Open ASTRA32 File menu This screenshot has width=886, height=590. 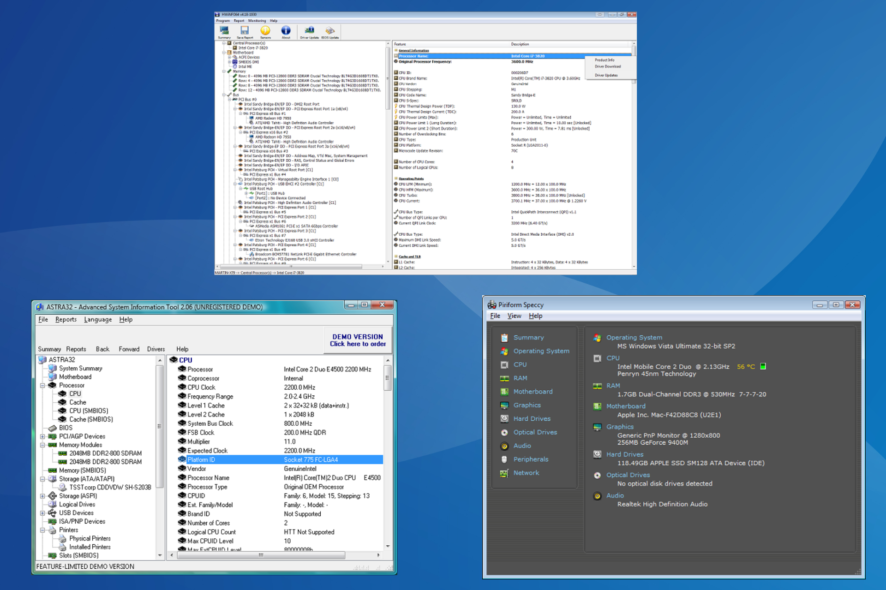pos(43,320)
